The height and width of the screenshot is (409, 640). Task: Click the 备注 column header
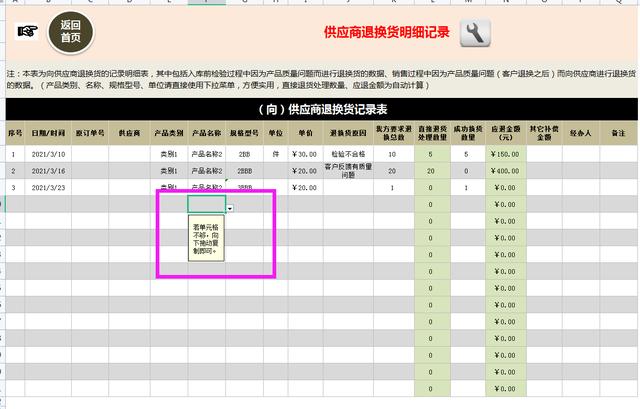coord(618,133)
